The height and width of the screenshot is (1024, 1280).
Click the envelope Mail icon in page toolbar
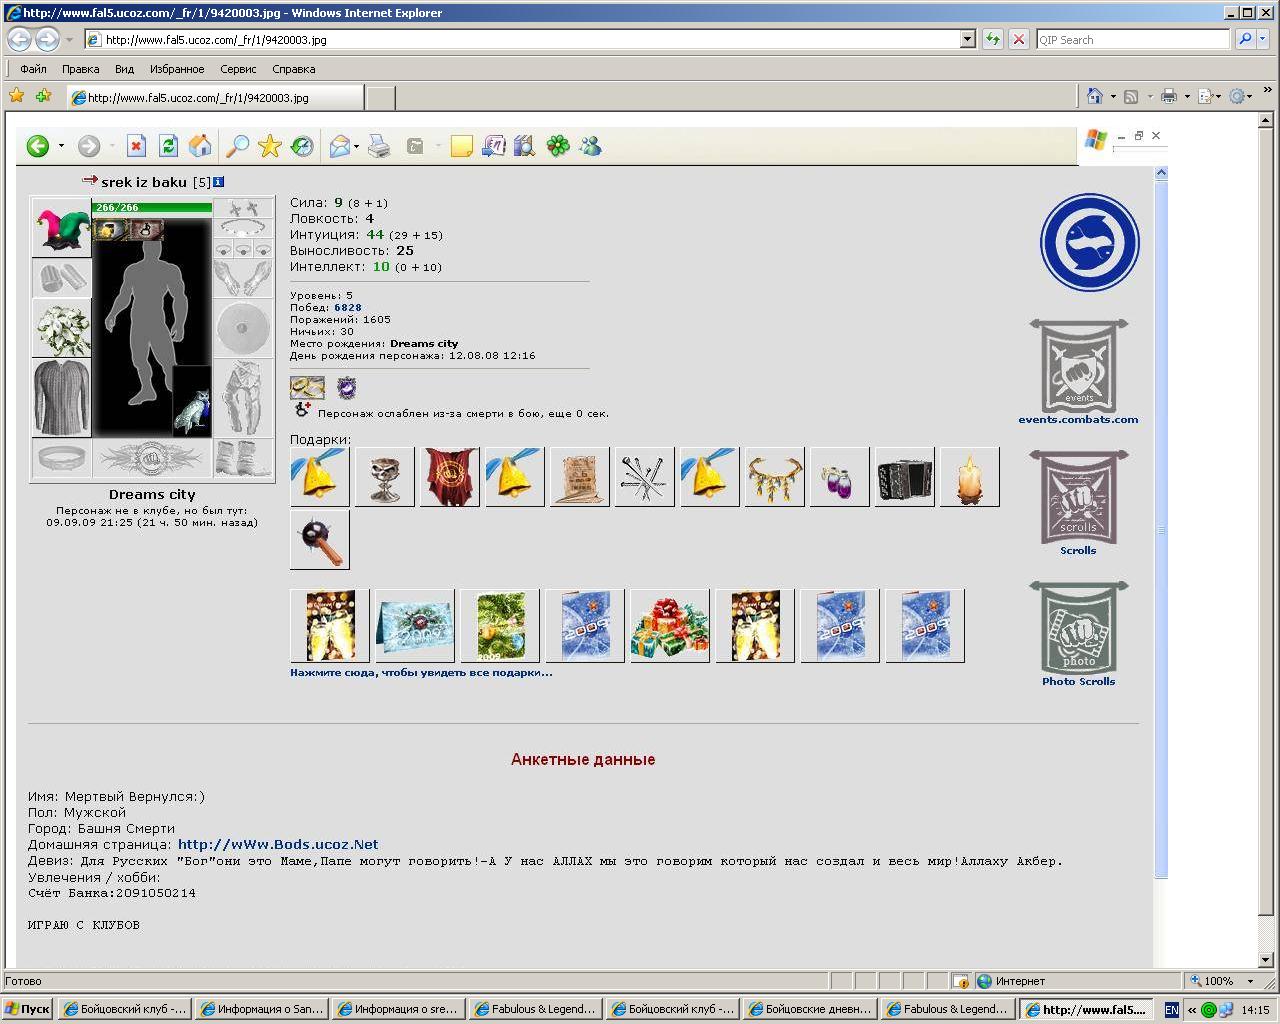(x=339, y=146)
